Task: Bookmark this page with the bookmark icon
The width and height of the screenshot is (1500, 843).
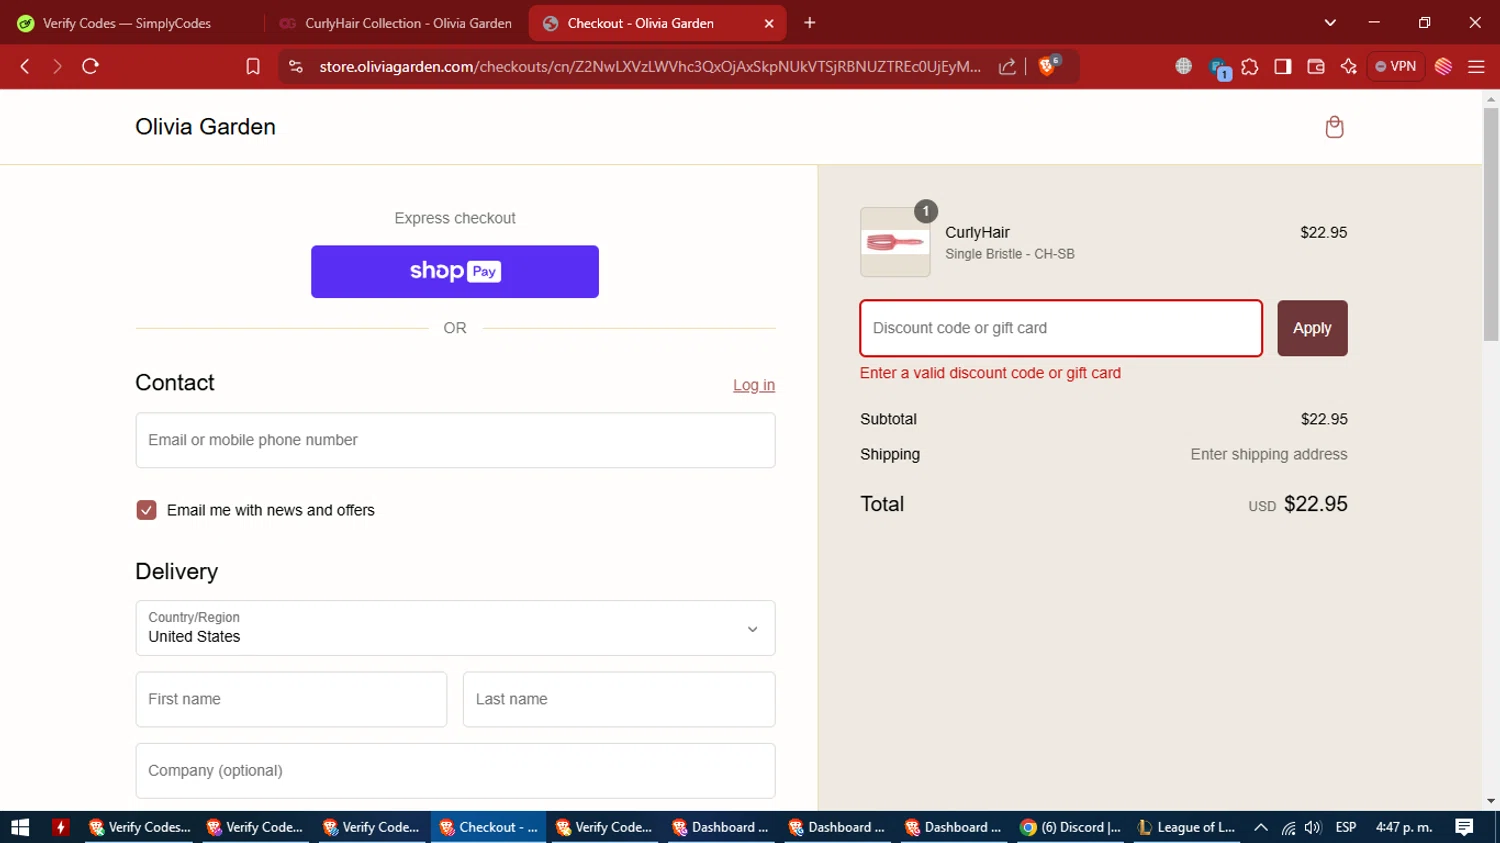Action: click(253, 66)
